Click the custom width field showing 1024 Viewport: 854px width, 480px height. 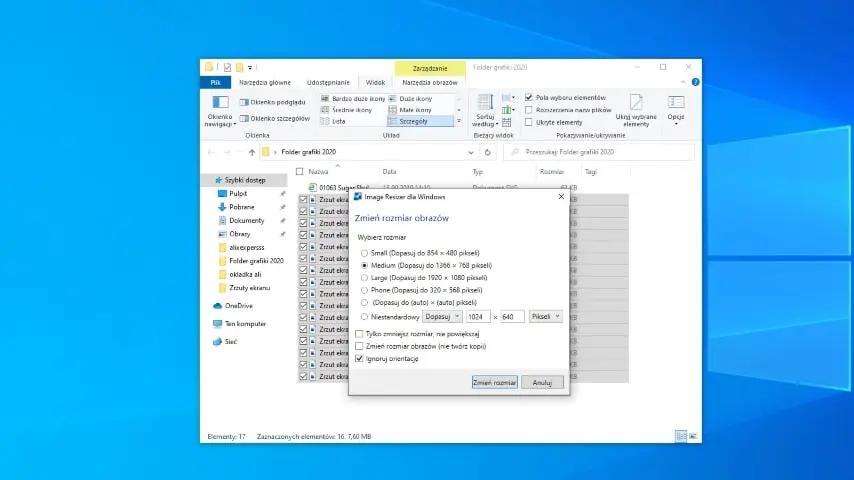click(x=479, y=316)
